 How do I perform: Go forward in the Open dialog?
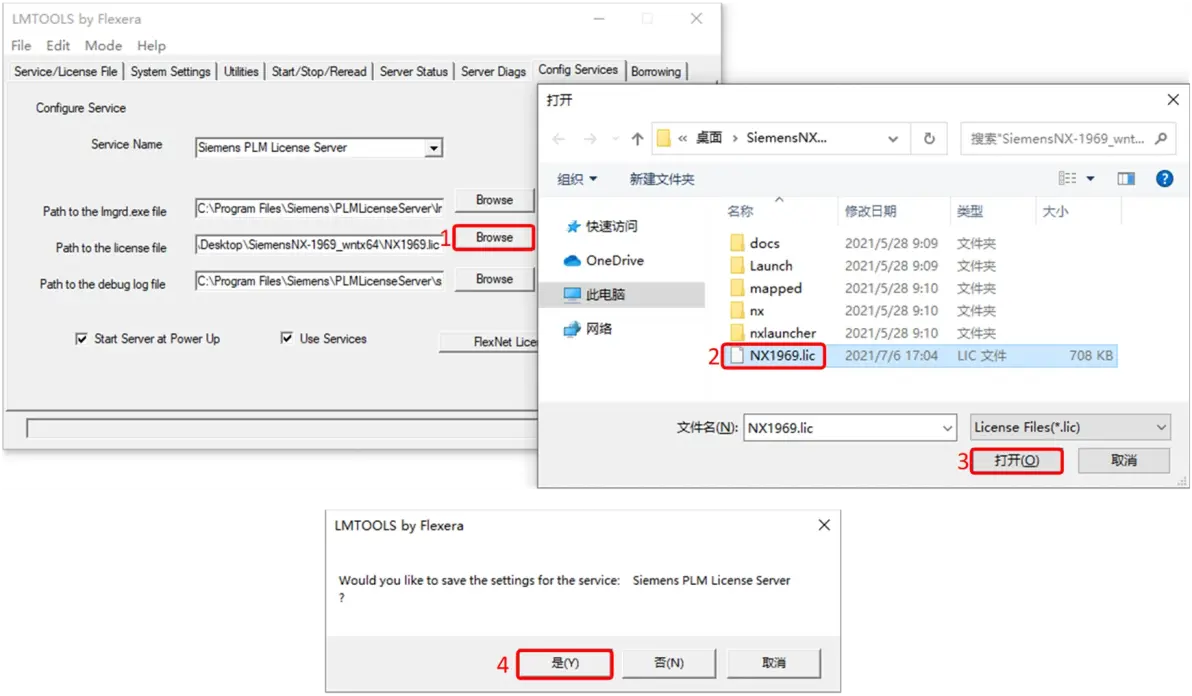coord(590,138)
